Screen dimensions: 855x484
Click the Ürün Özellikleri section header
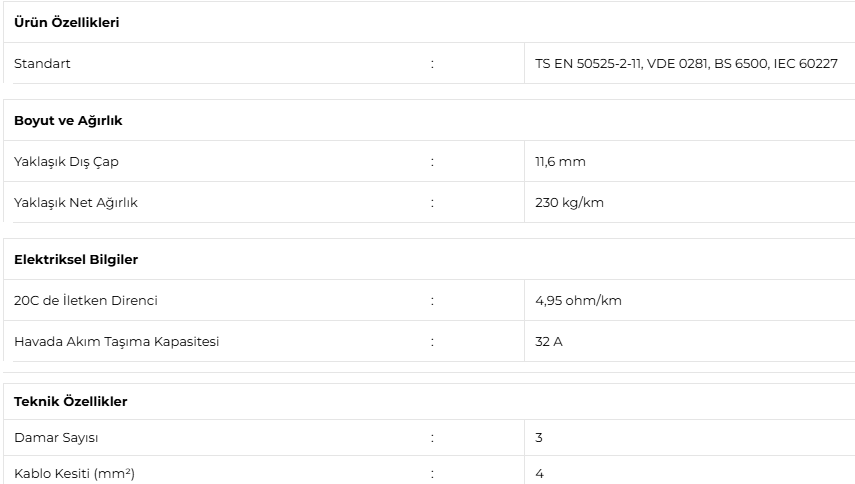67,22
